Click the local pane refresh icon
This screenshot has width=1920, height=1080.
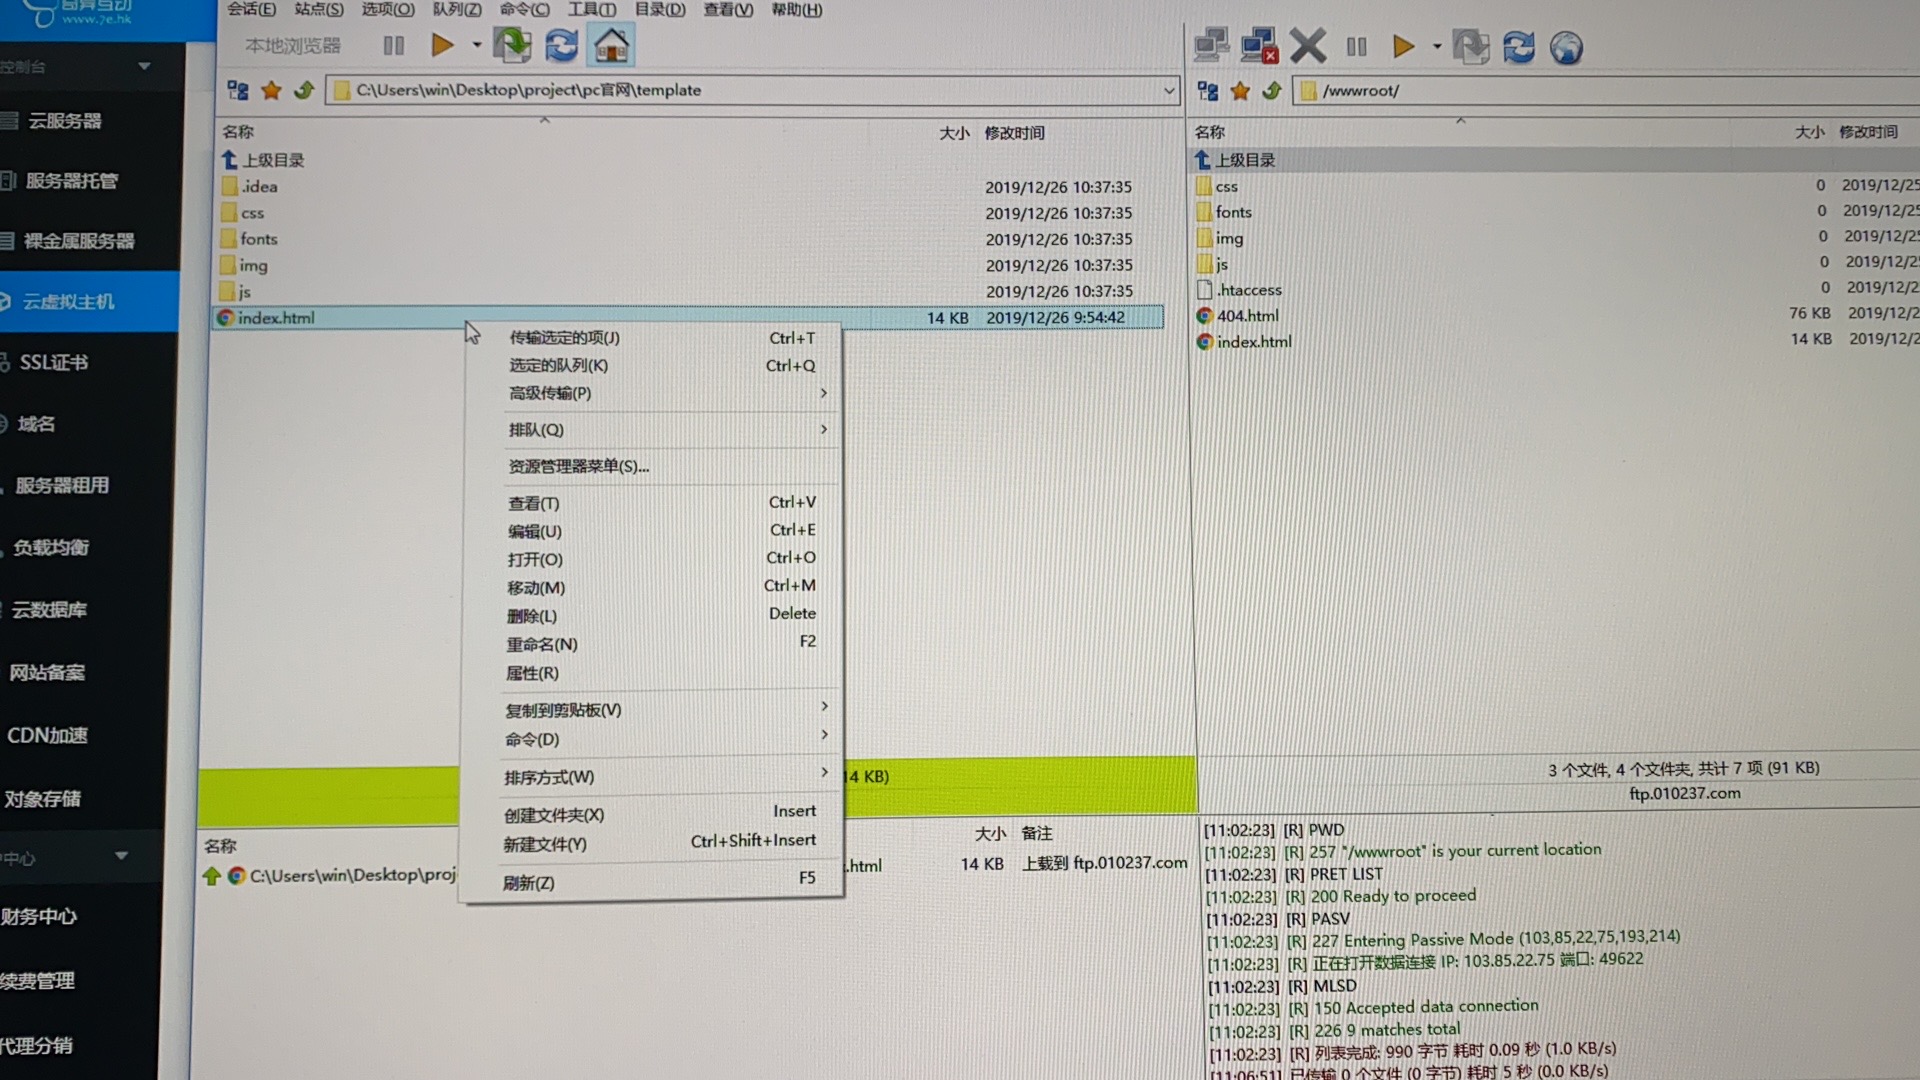(561, 46)
